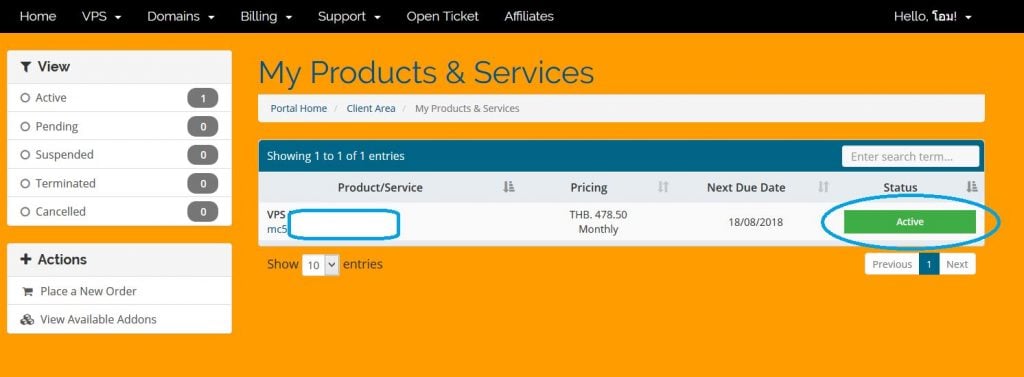Viewport: 1024px width, 377px height.
Task: Click the Previous pagination button
Action: click(891, 264)
